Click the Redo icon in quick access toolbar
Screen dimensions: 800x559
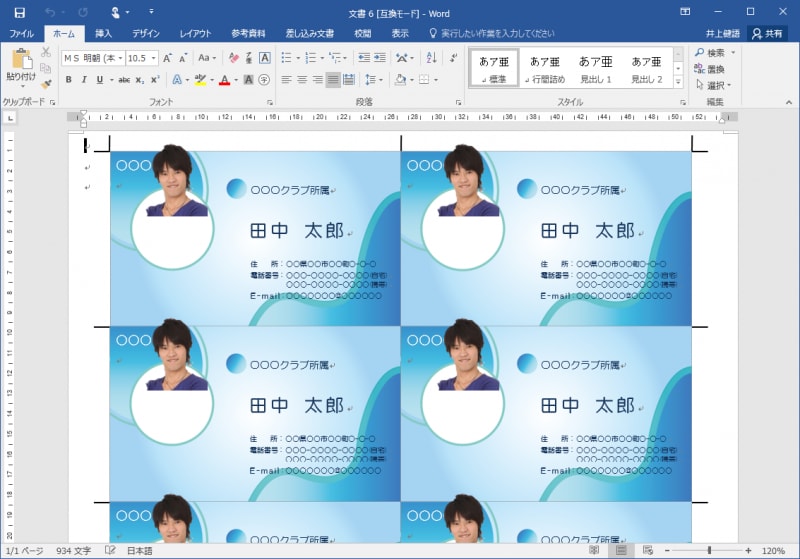83,12
